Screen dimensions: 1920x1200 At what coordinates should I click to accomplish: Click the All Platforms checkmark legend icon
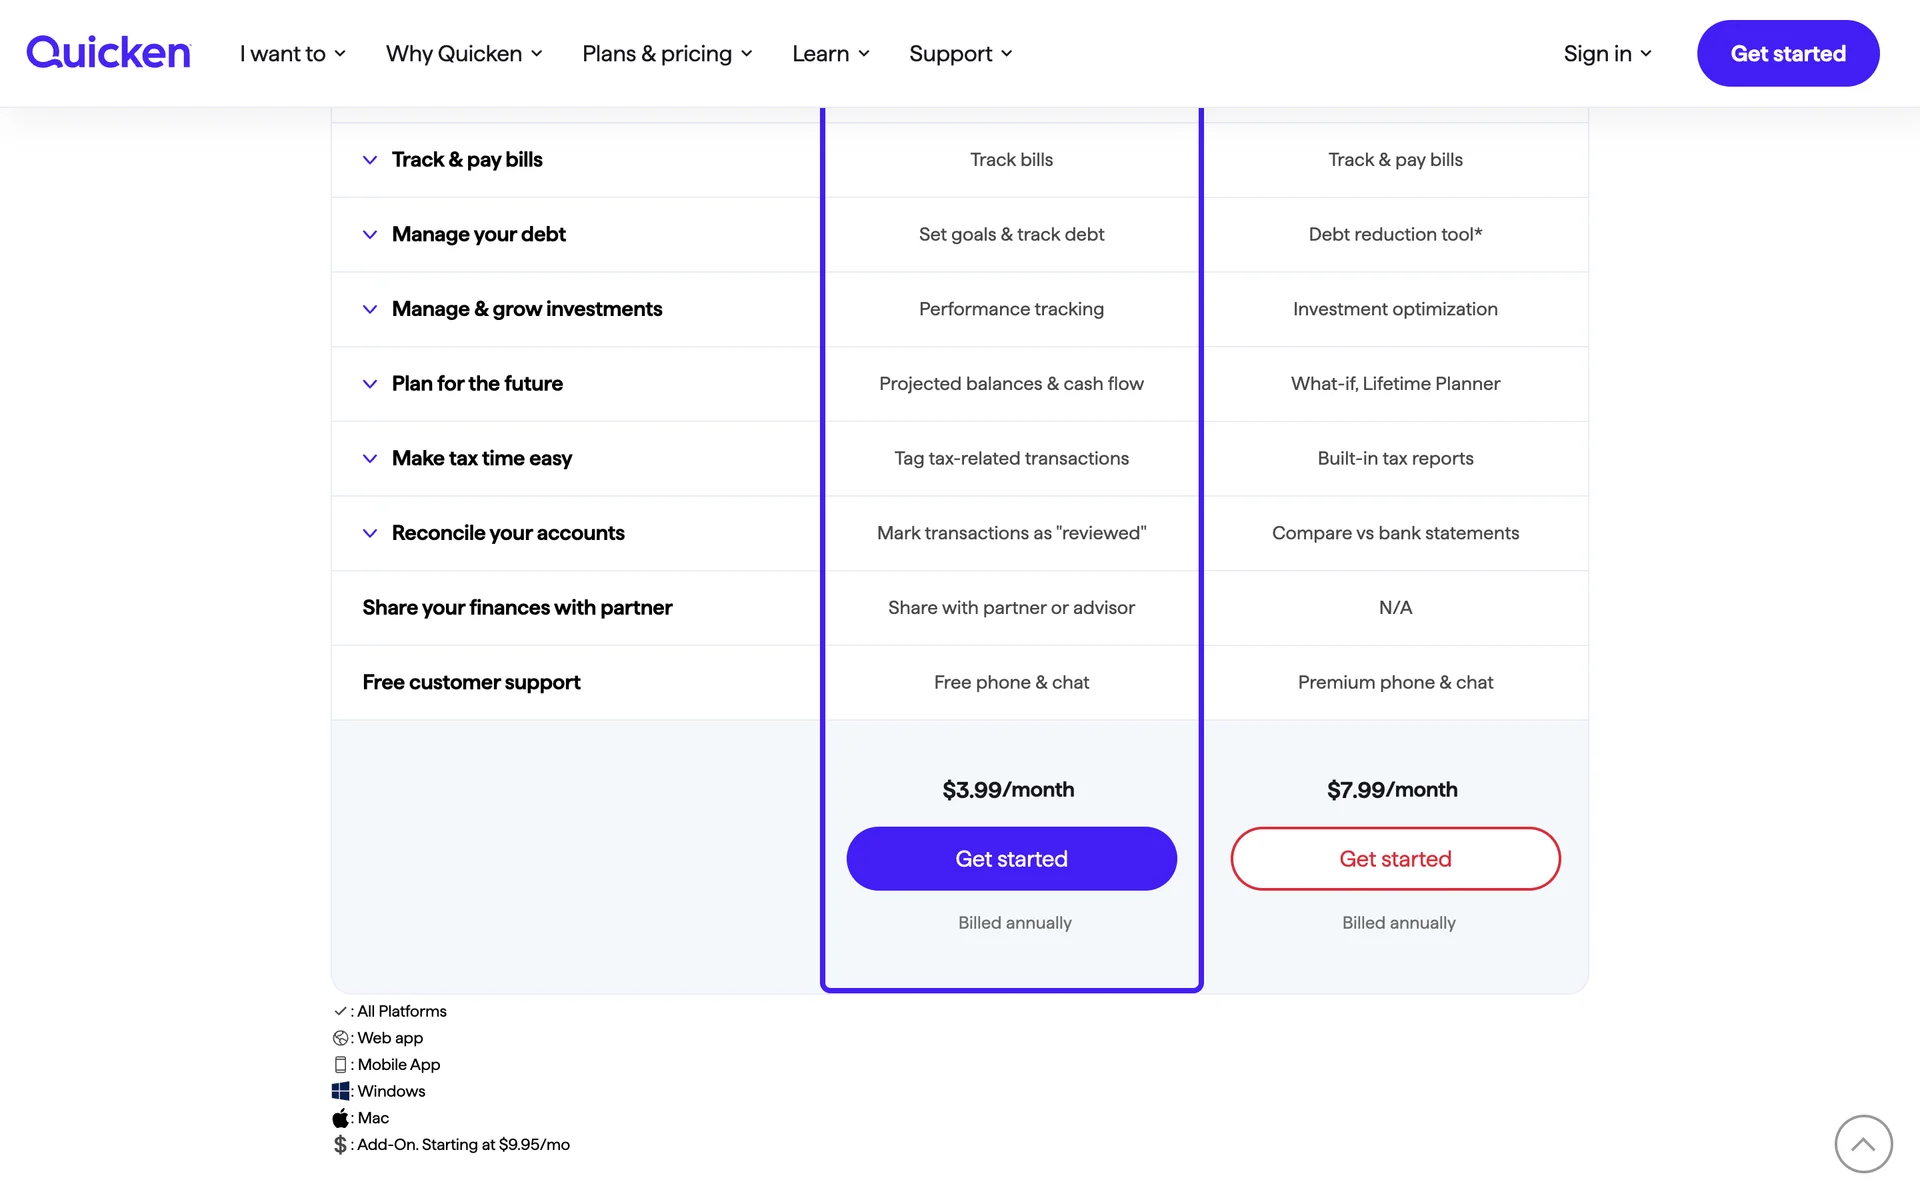point(341,1011)
